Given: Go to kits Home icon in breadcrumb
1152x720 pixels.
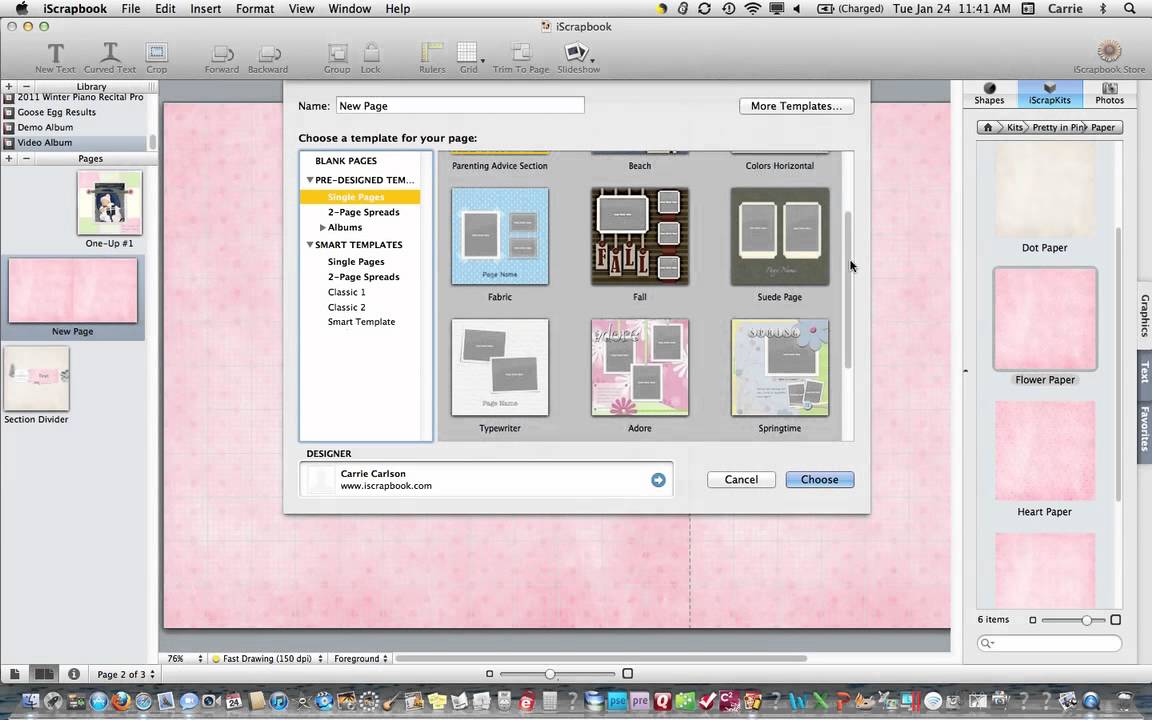Looking at the screenshot, I should pos(988,127).
